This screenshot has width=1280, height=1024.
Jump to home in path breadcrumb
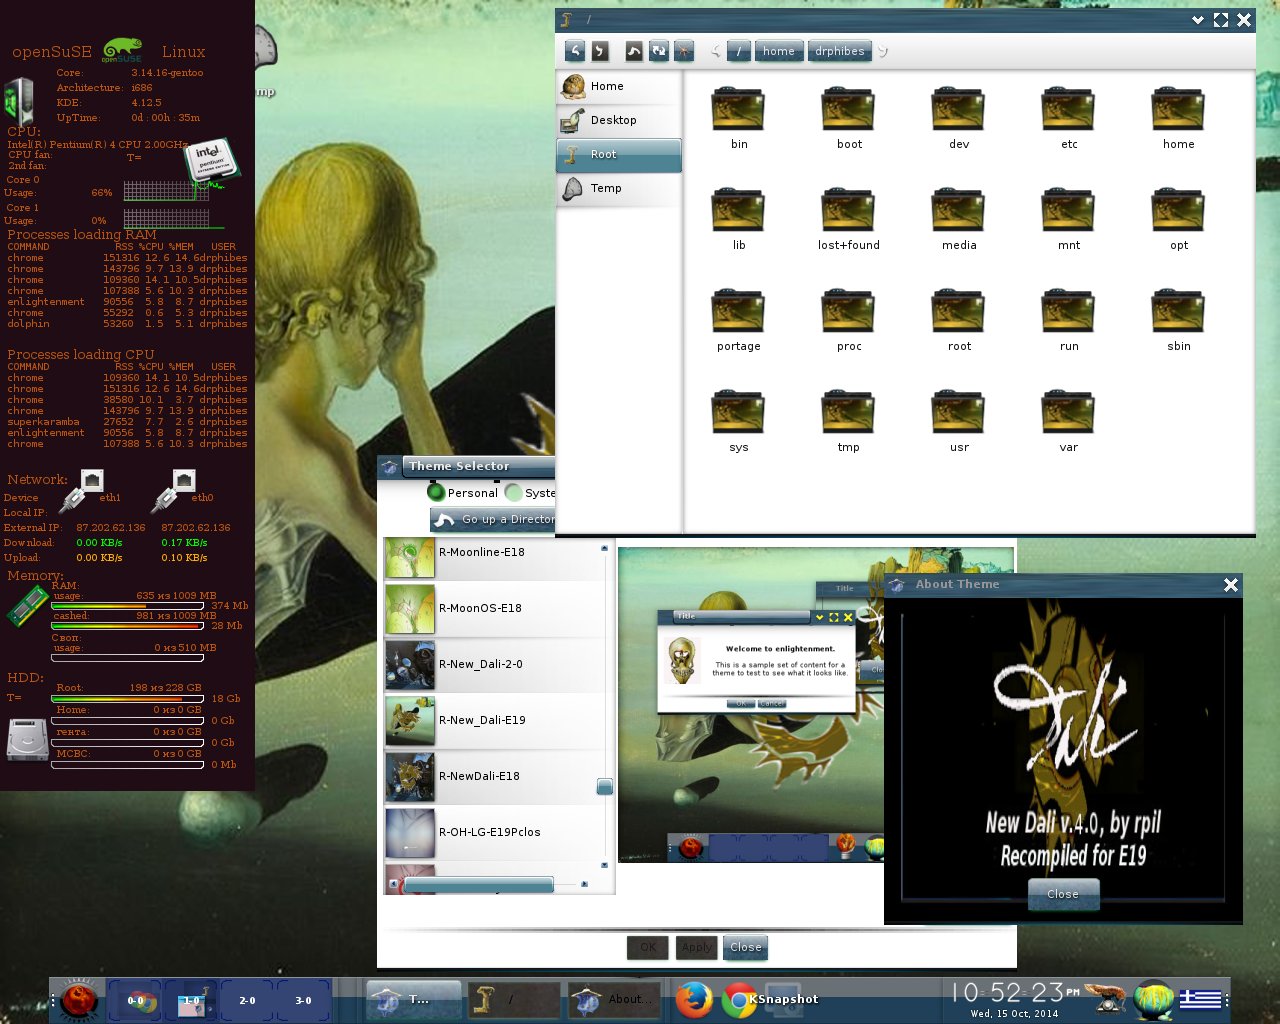click(x=779, y=51)
